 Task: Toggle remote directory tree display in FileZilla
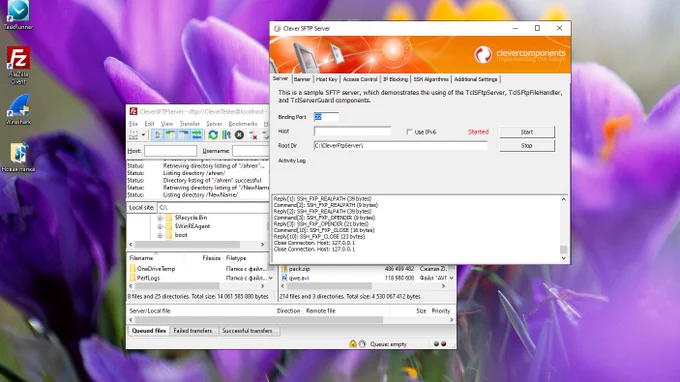[183, 135]
